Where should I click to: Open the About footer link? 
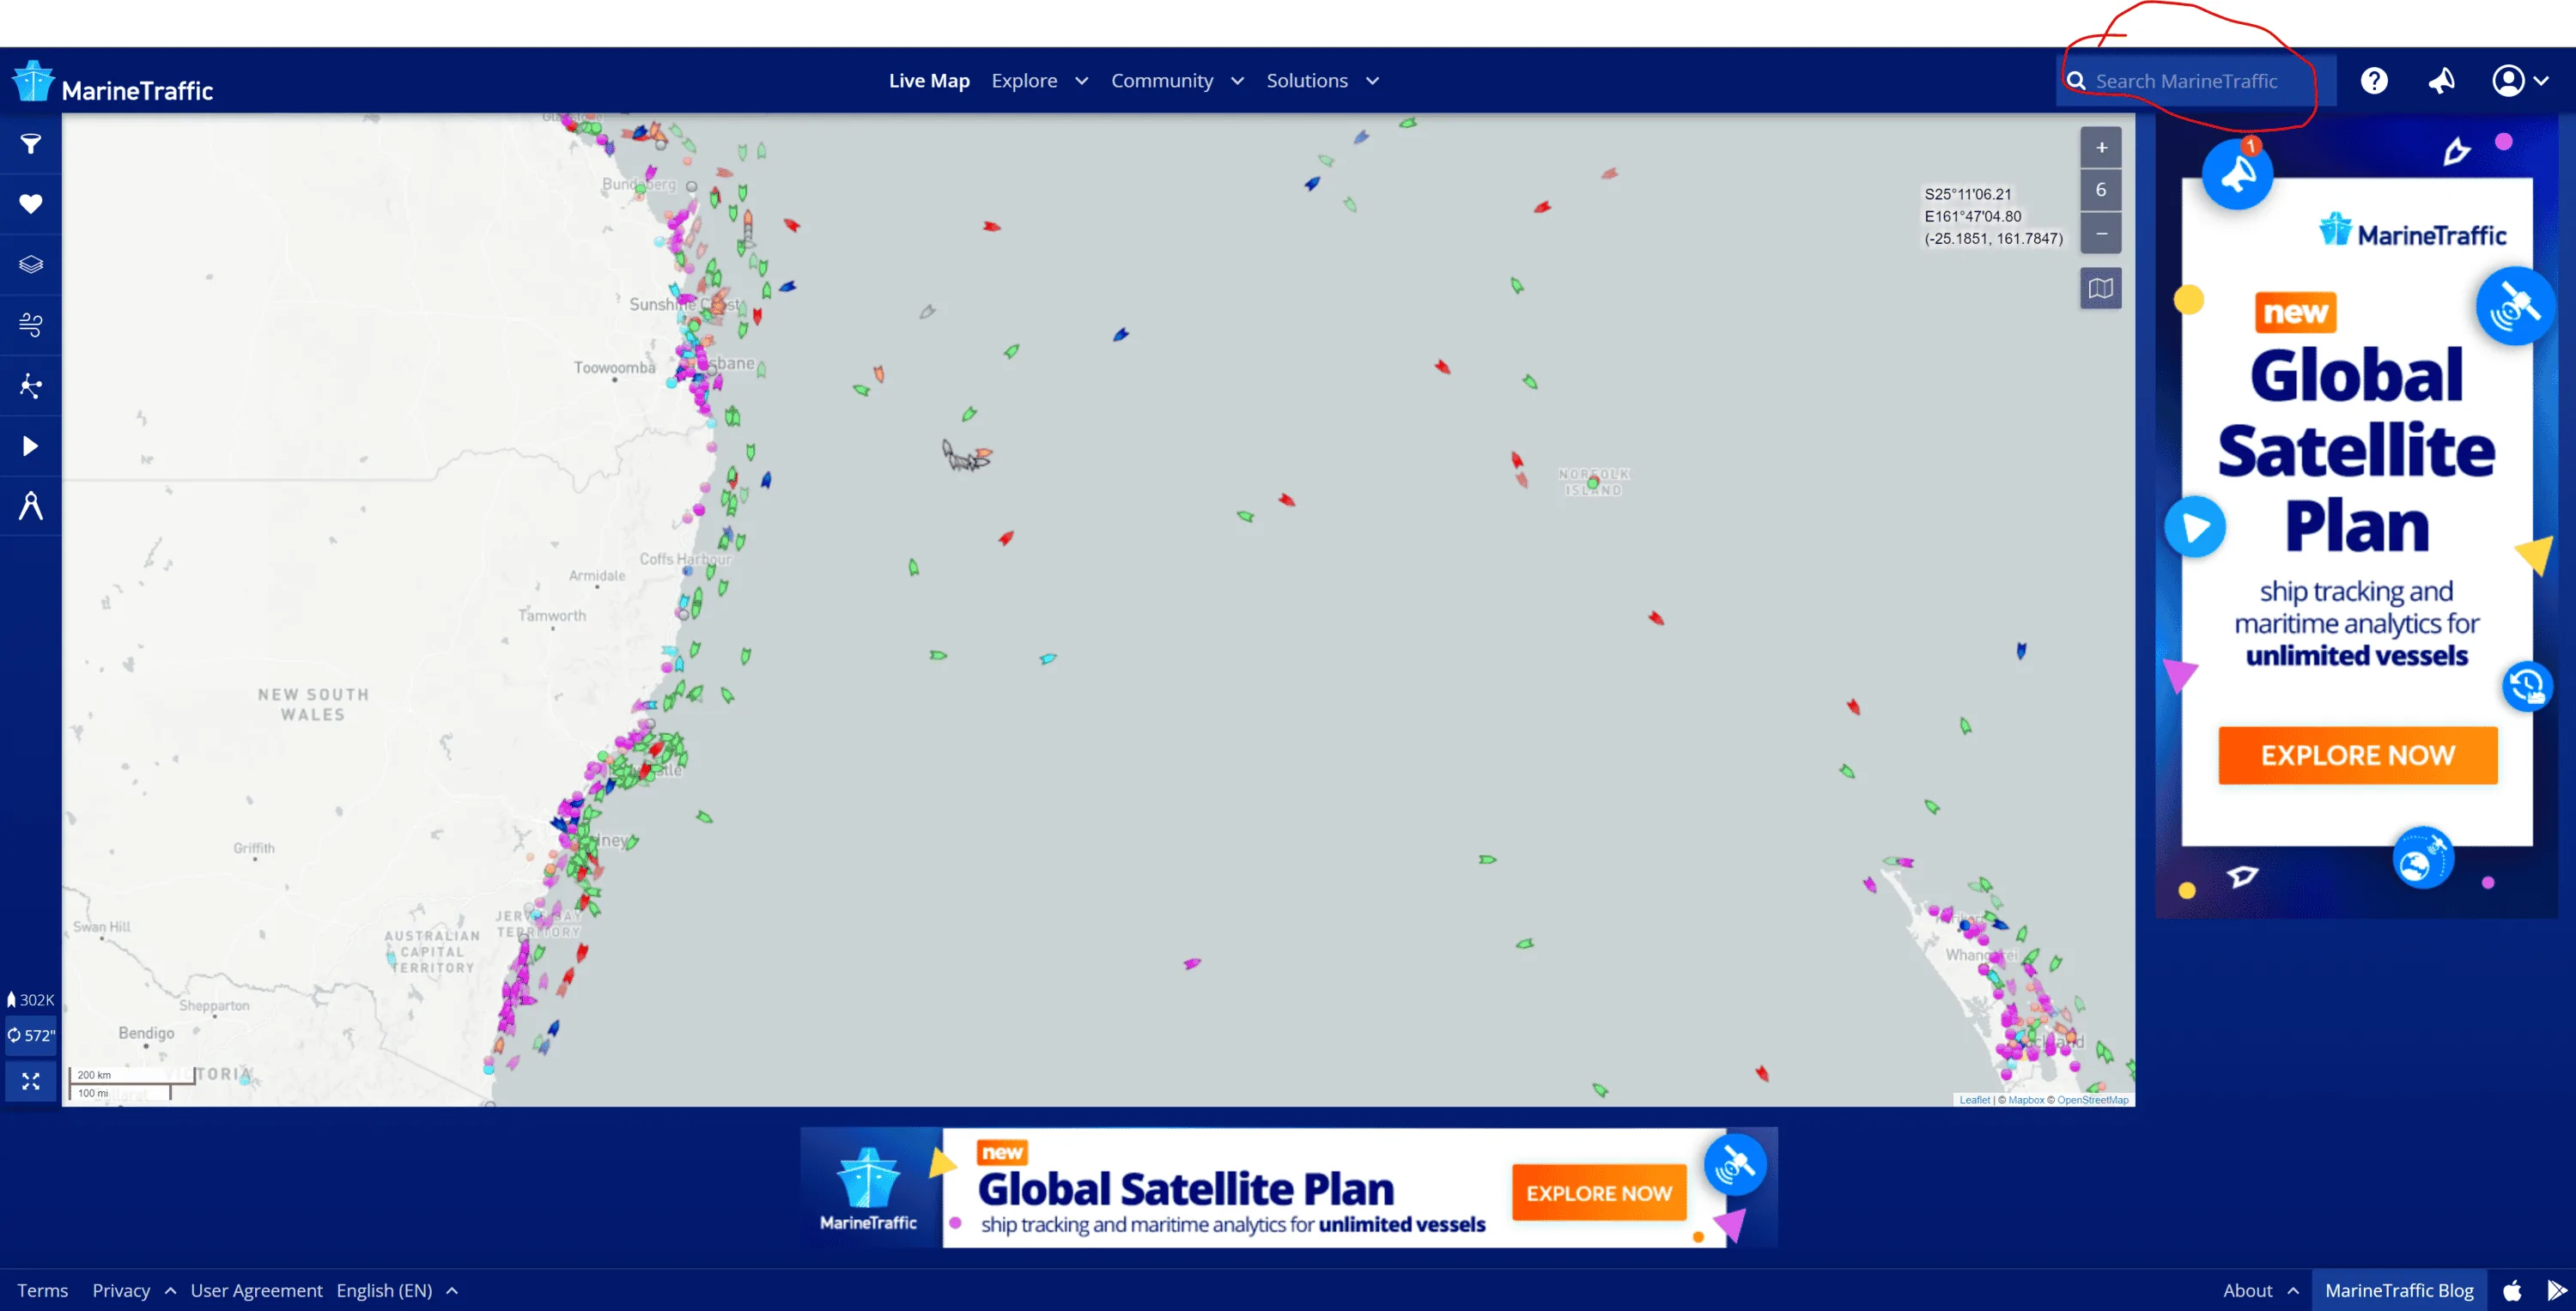tap(2248, 1290)
